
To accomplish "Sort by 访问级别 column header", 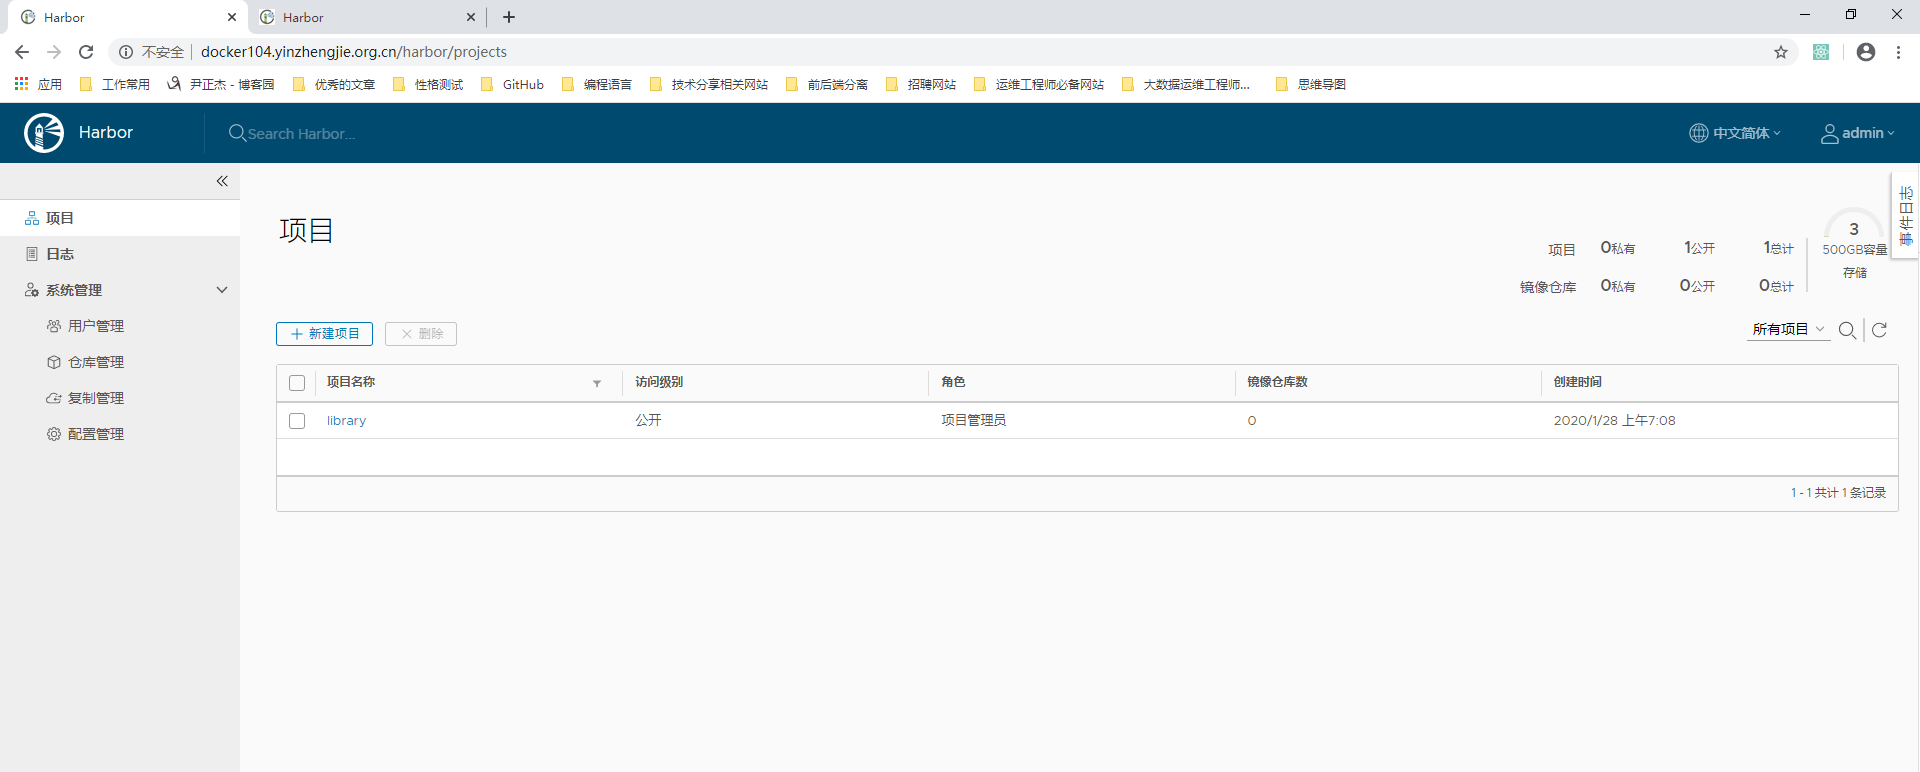I will [x=659, y=382].
